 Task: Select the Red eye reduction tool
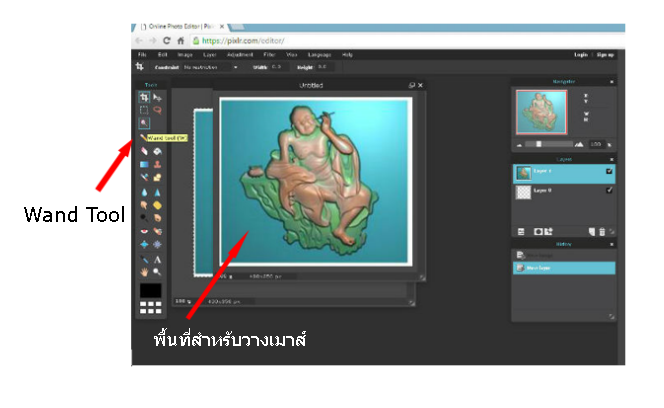[x=144, y=231]
